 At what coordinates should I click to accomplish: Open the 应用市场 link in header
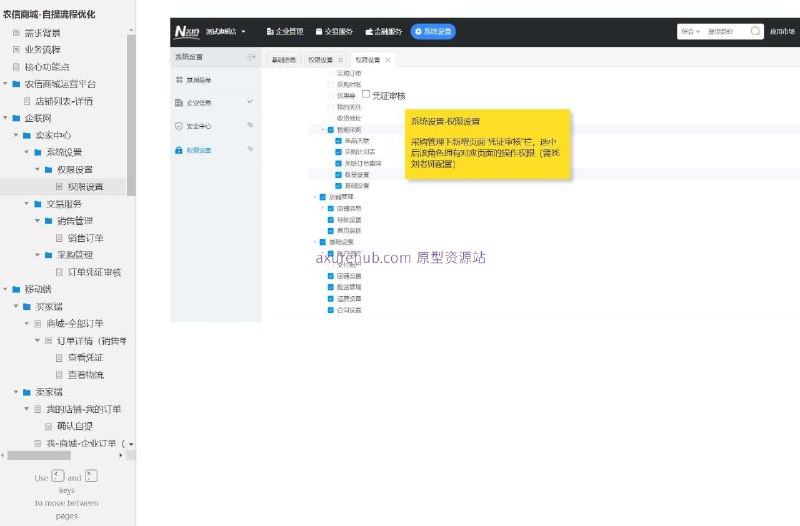tap(782, 32)
